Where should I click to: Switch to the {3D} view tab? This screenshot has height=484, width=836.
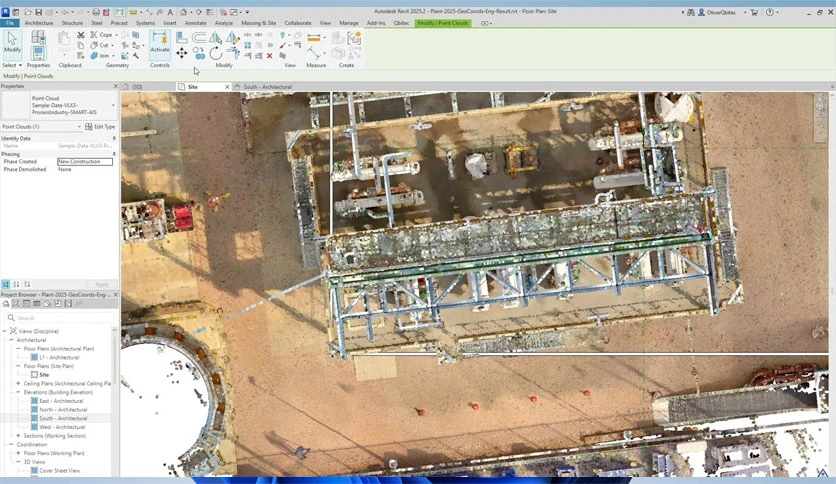[137, 87]
